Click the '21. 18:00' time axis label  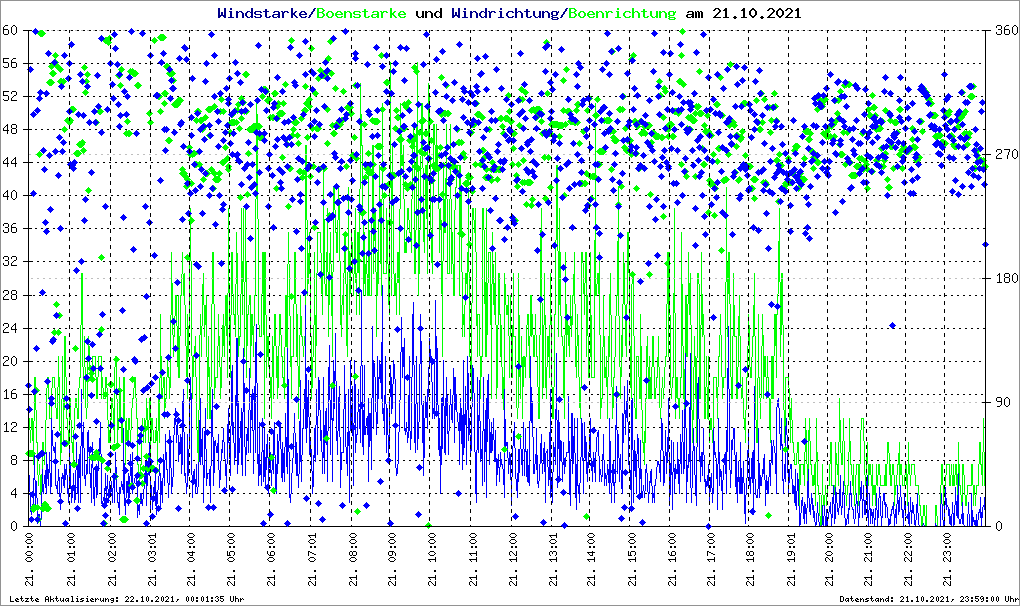click(x=751, y=559)
